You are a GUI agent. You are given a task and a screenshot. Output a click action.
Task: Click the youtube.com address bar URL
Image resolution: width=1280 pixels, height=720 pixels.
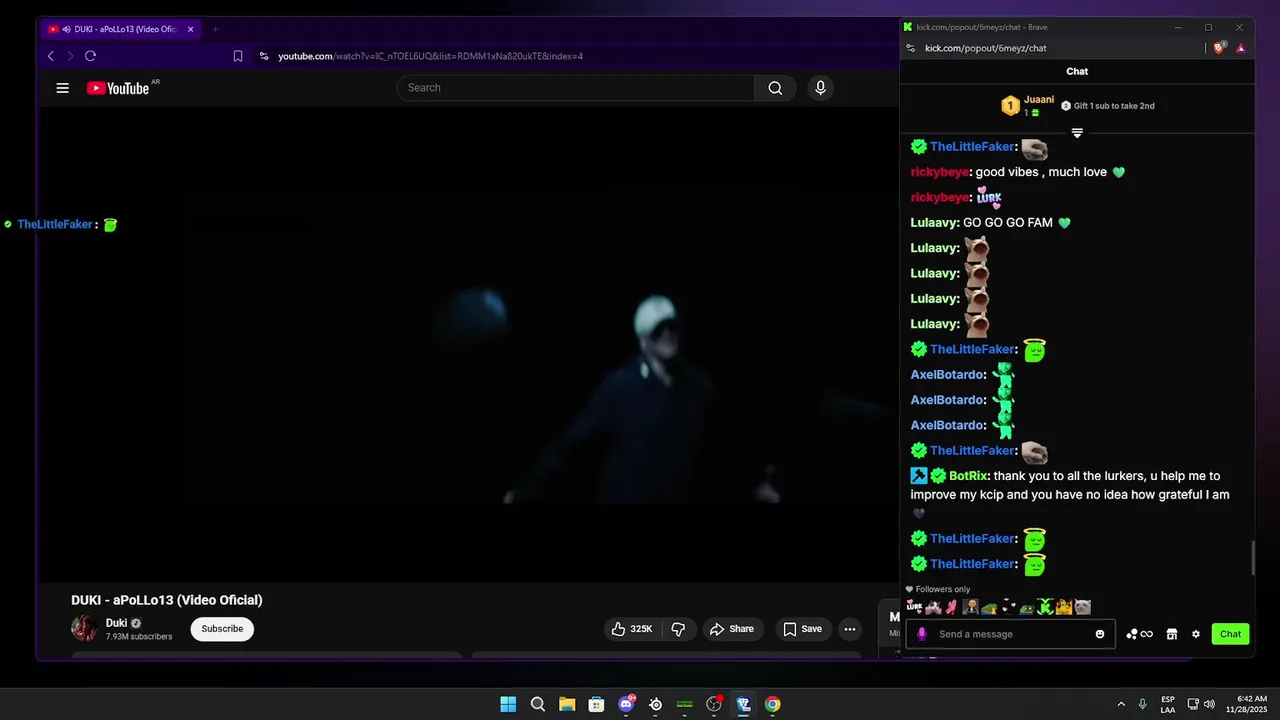tap(430, 56)
